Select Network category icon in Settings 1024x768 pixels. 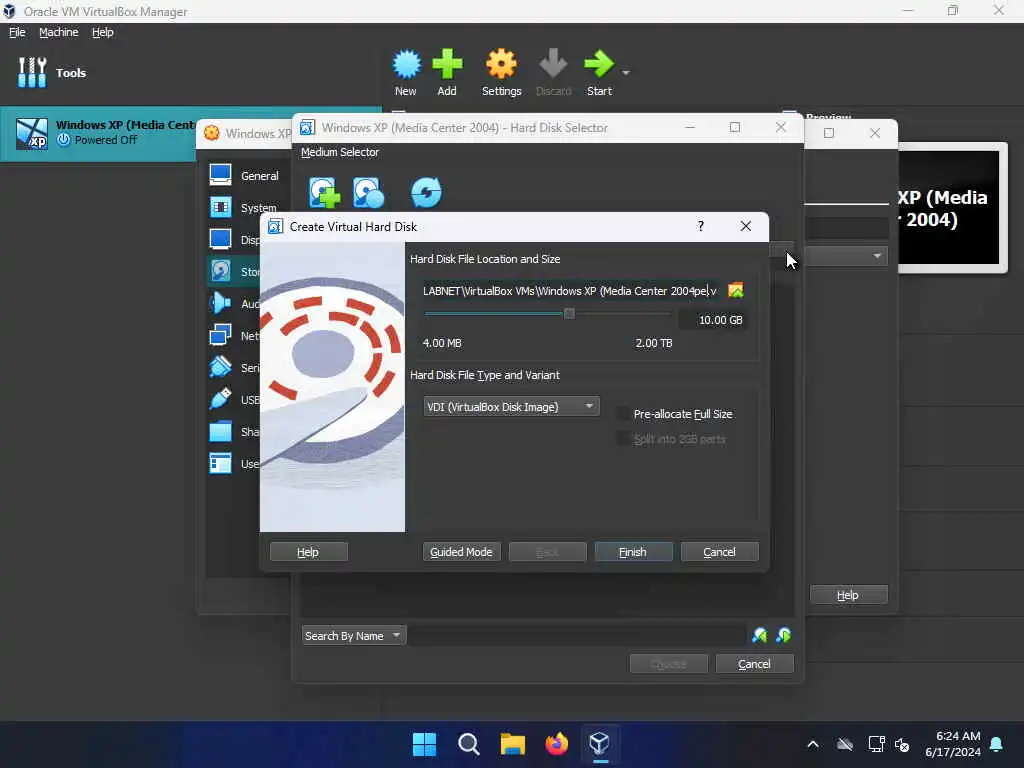pos(221,335)
